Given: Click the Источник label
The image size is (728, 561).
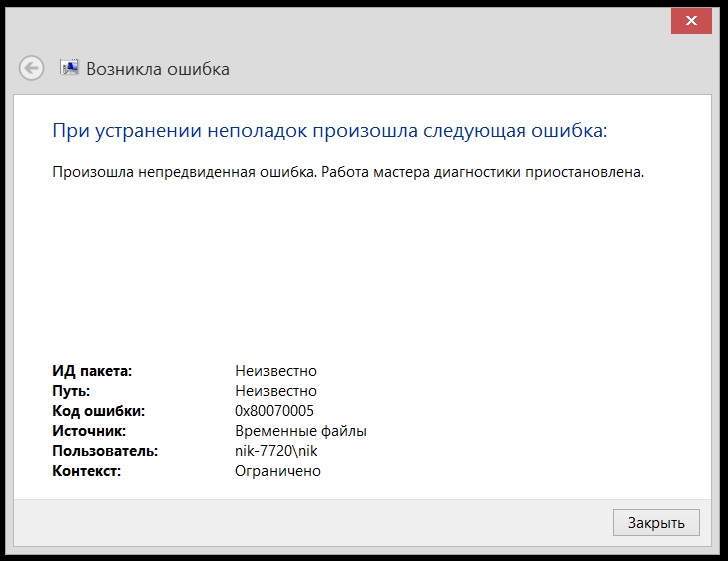Looking at the screenshot, I should 89,431.
